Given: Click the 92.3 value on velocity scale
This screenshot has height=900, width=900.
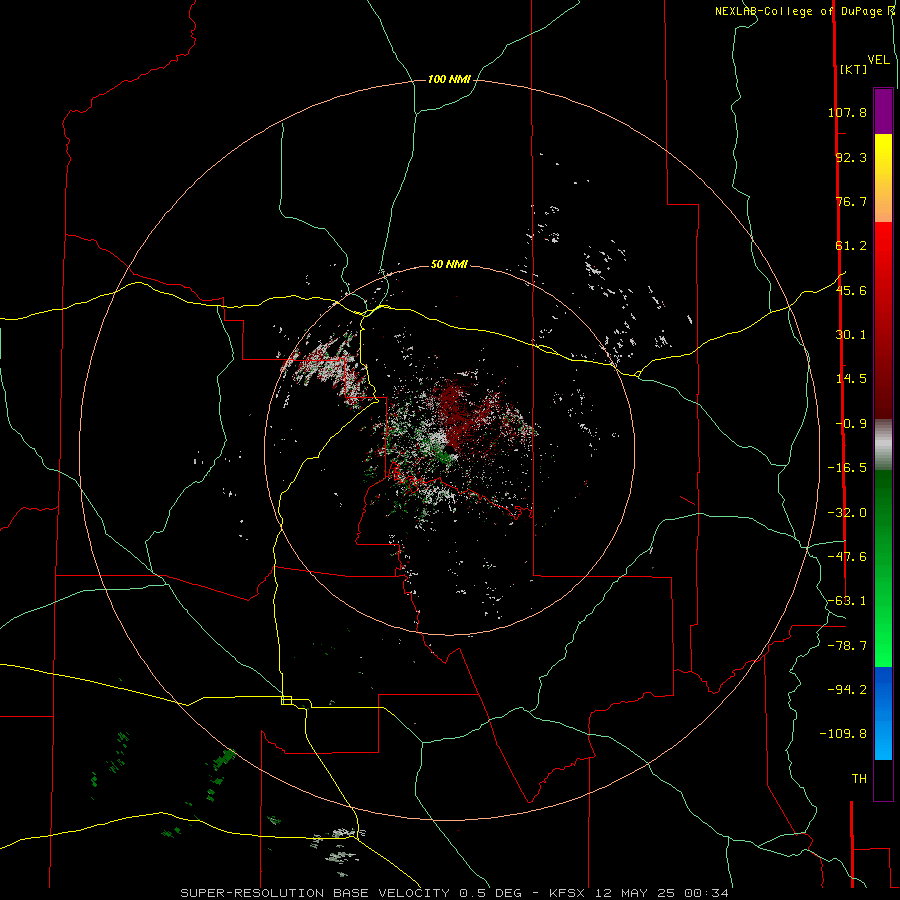Looking at the screenshot, I should (x=851, y=157).
